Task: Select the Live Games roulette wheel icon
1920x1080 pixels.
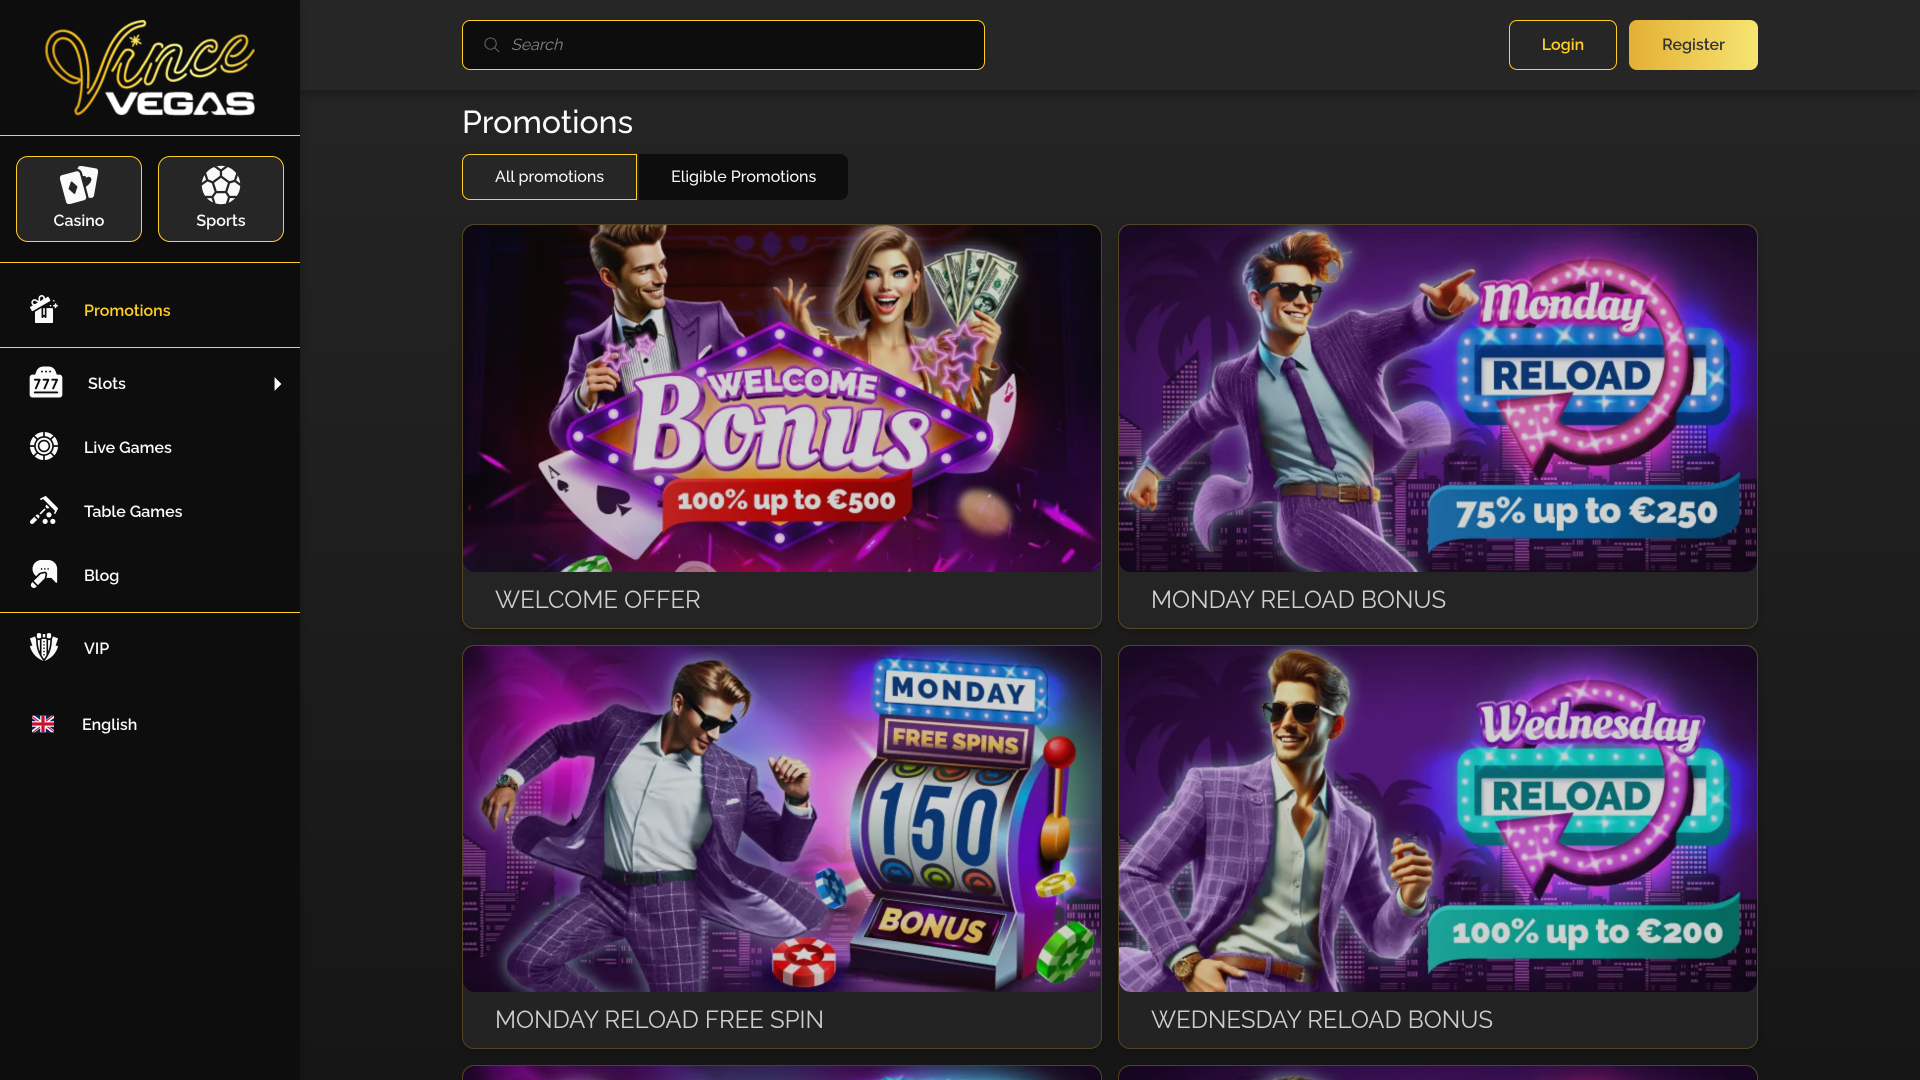Action: [x=44, y=447]
